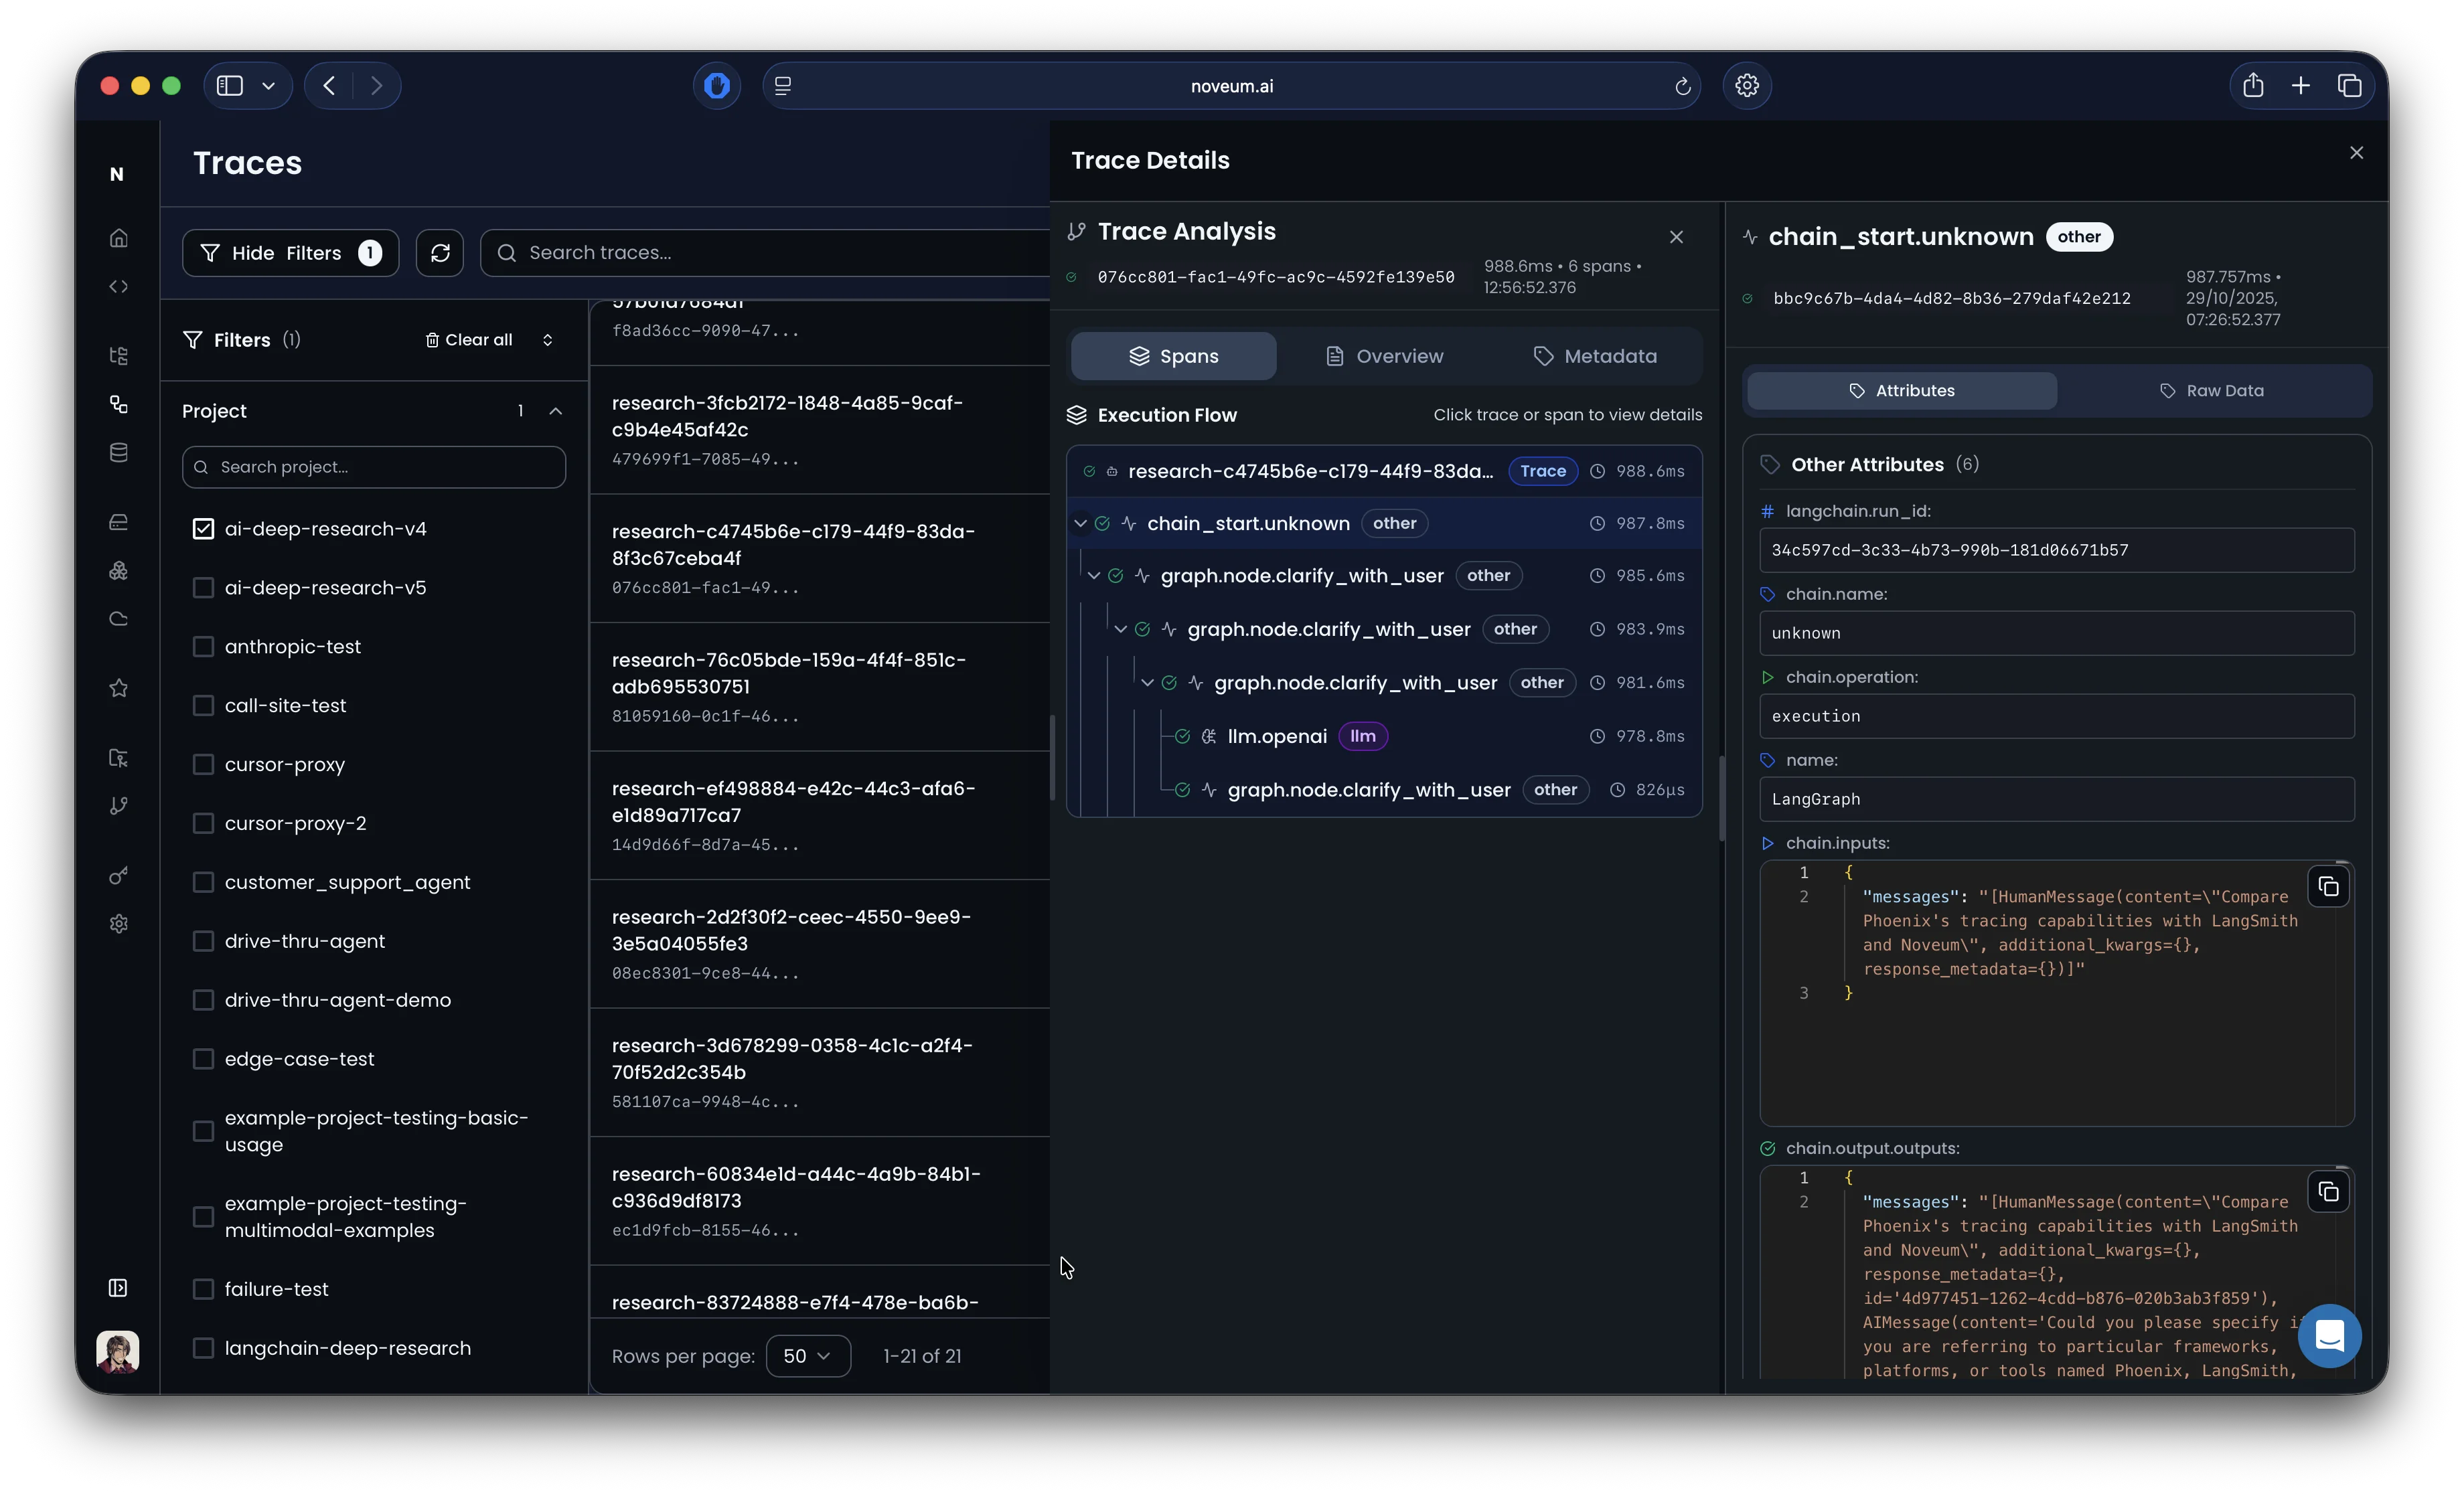This screenshot has height=1494, width=2464.
Task: Collapse the chain_start.unknown span node
Action: [x=1080, y=523]
